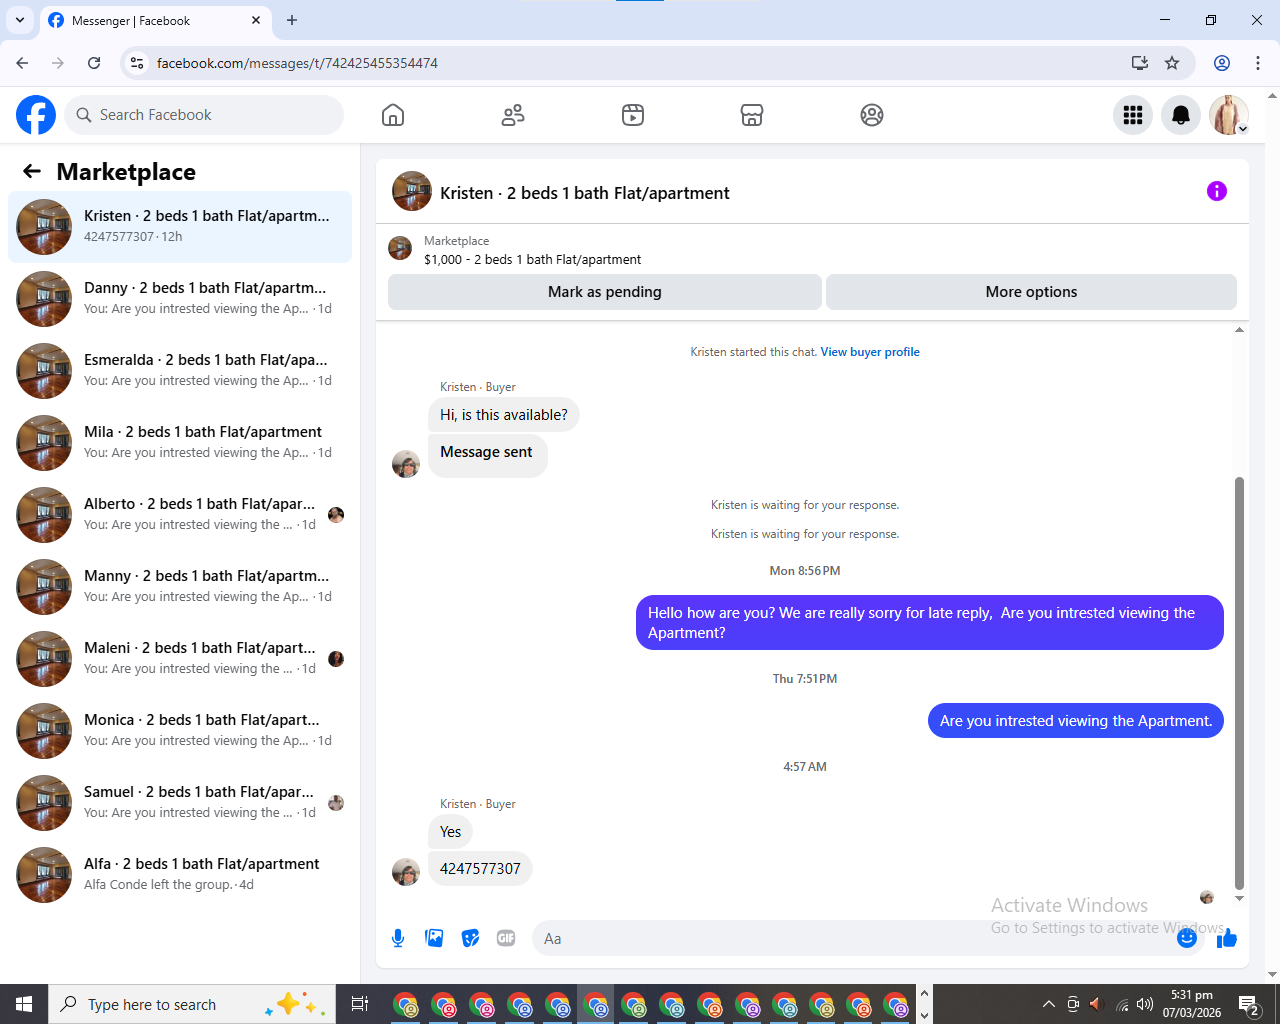This screenshot has height=1024, width=1280.
Task: Open the Windows Start menu
Action: [x=24, y=1004]
